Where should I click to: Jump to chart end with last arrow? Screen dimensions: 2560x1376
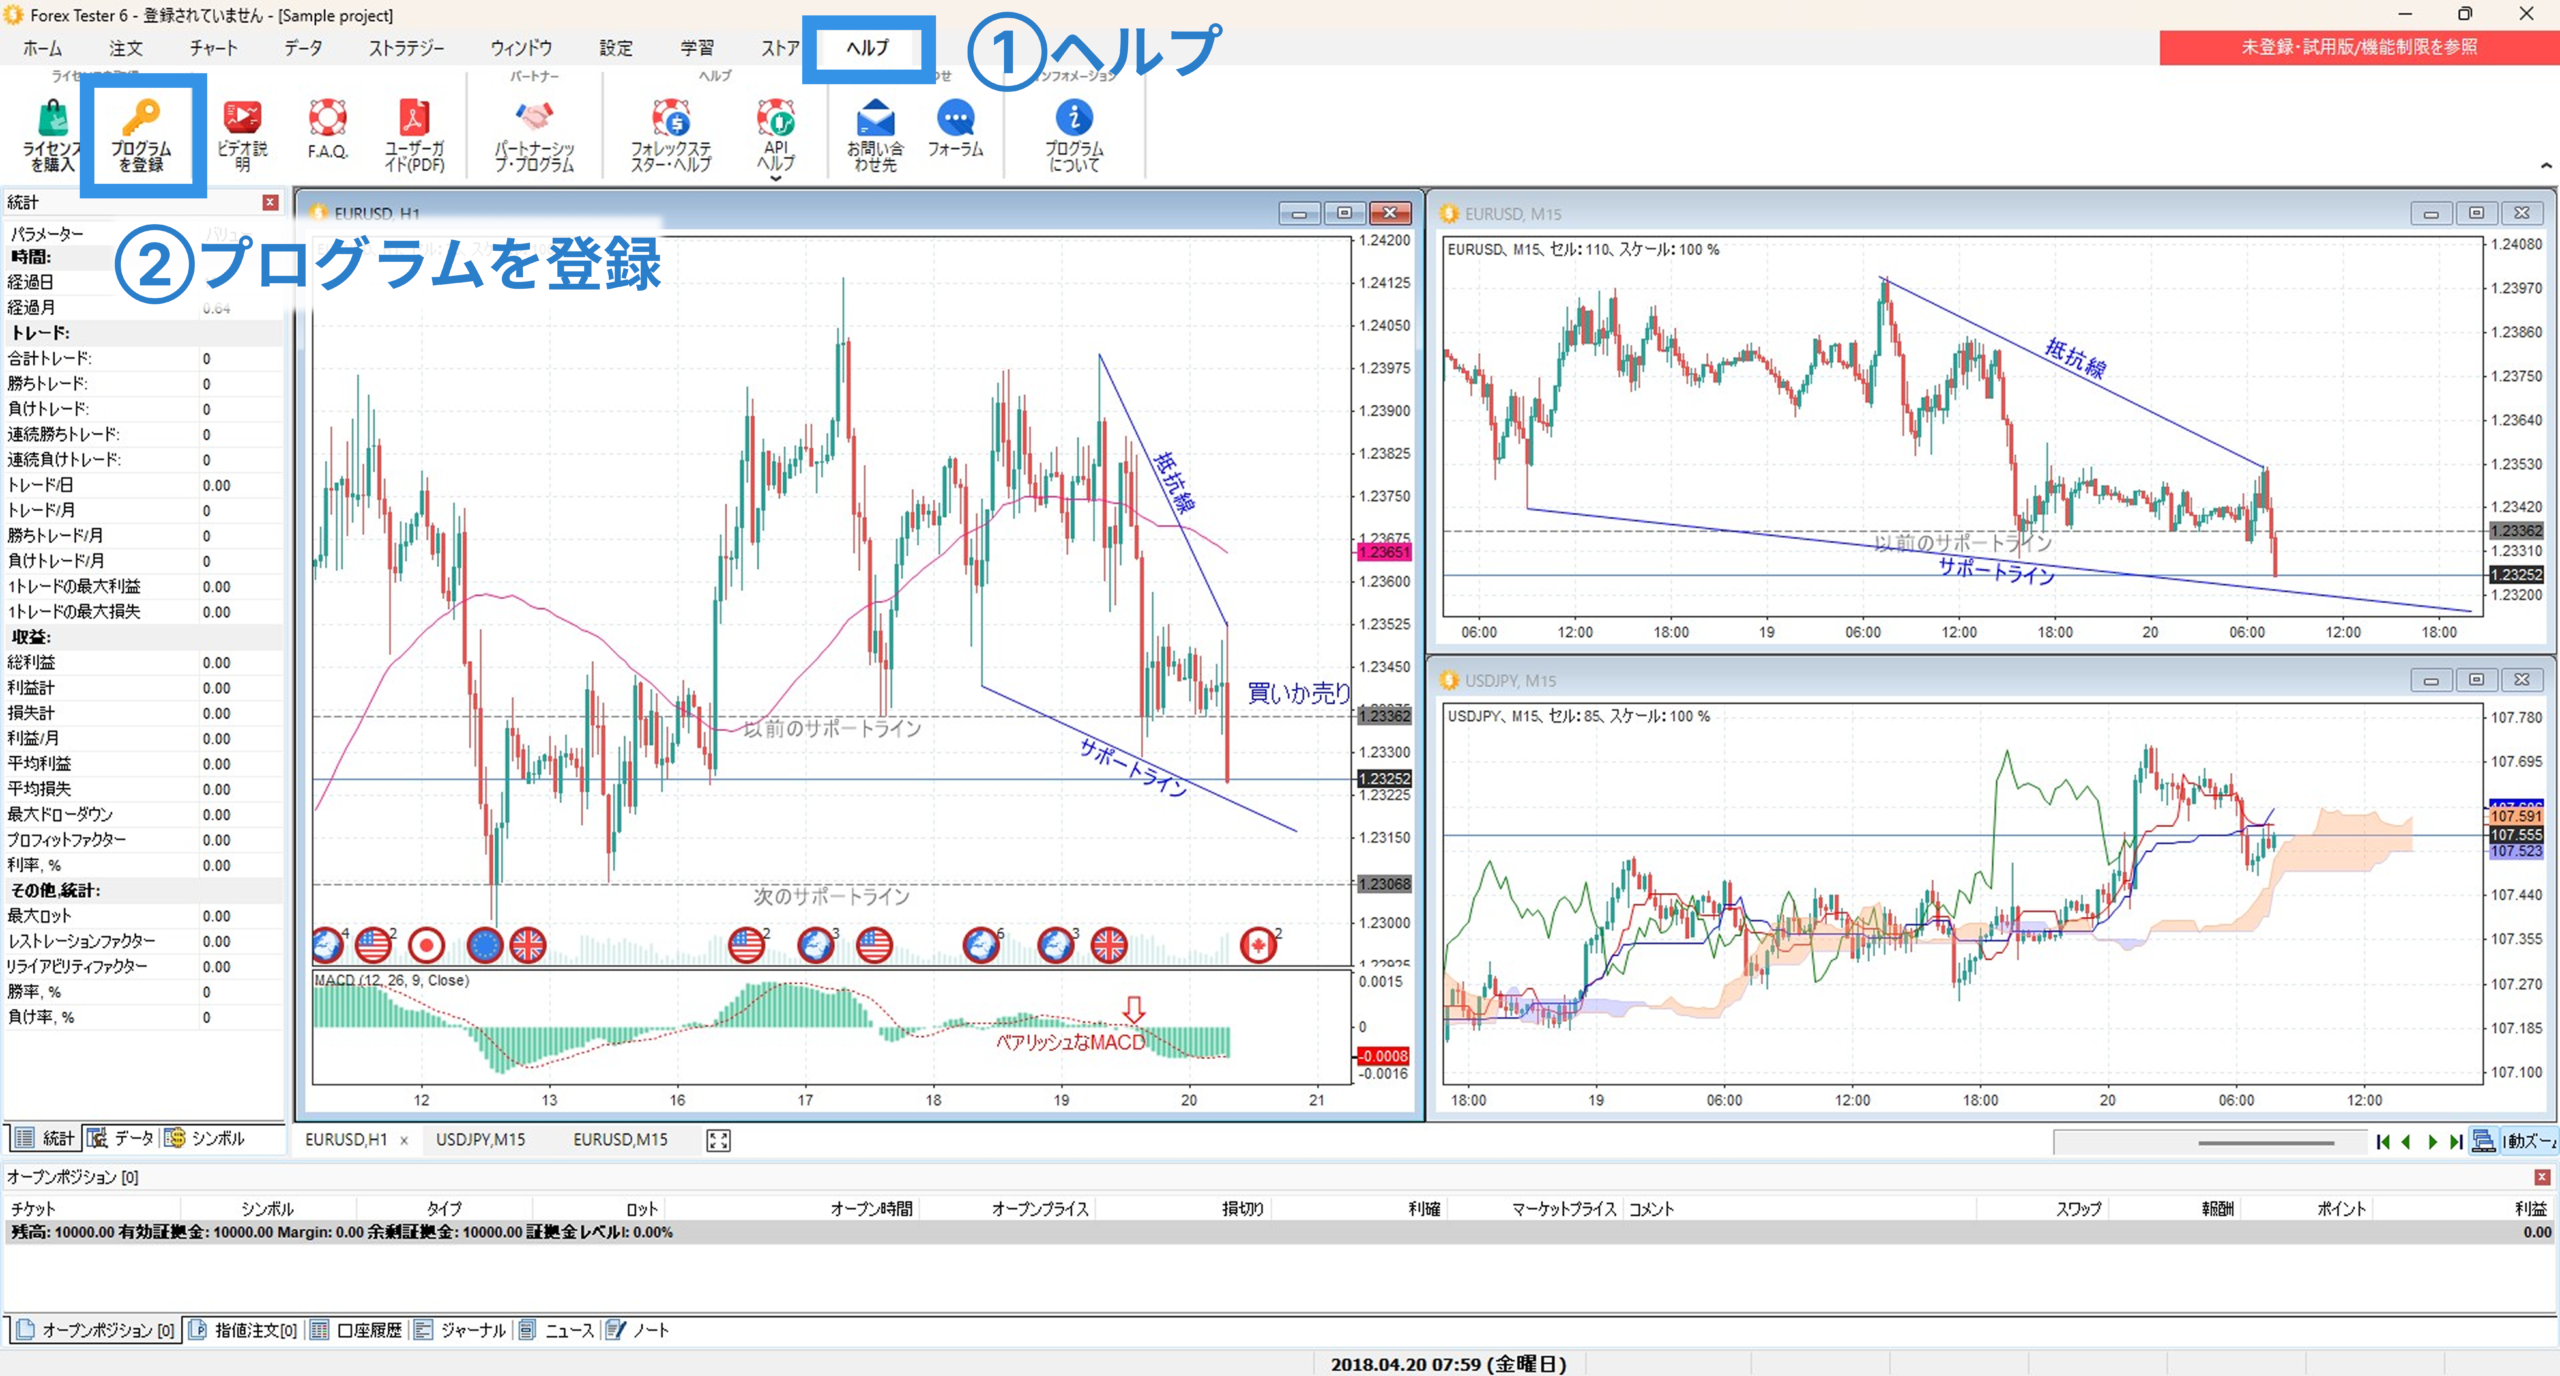[x=2457, y=1141]
